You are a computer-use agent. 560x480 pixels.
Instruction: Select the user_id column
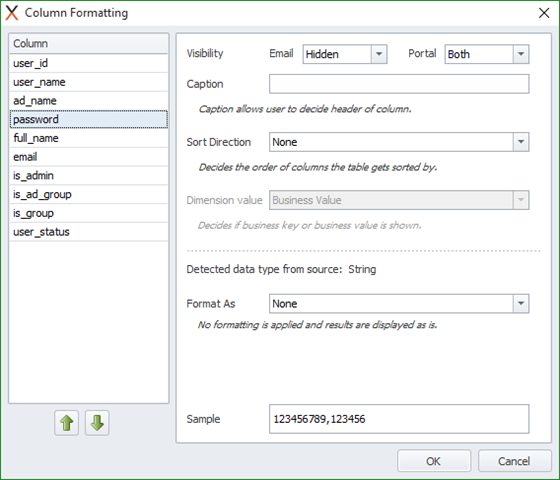coord(89,63)
